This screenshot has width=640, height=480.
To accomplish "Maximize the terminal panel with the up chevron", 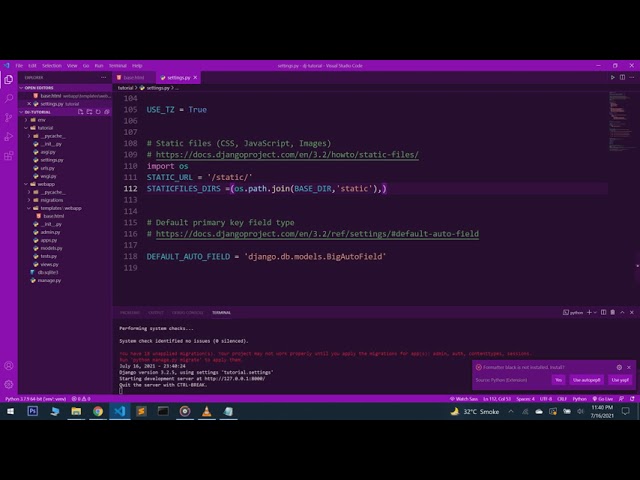I will (622, 312).
